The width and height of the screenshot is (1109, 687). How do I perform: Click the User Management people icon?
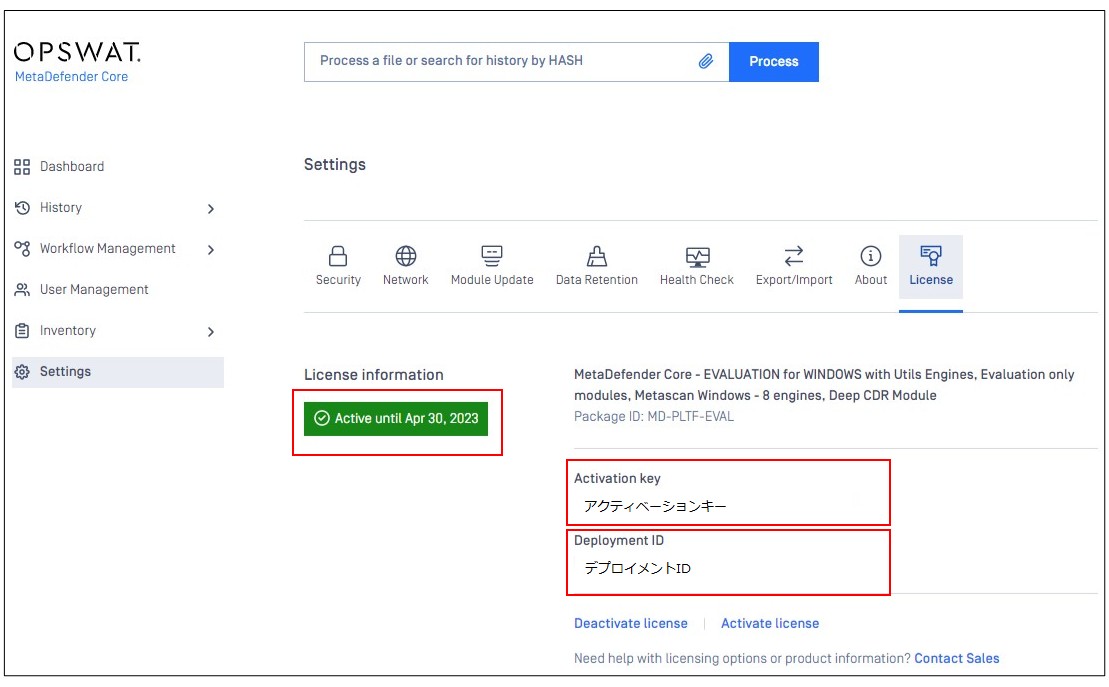[22, 290]
